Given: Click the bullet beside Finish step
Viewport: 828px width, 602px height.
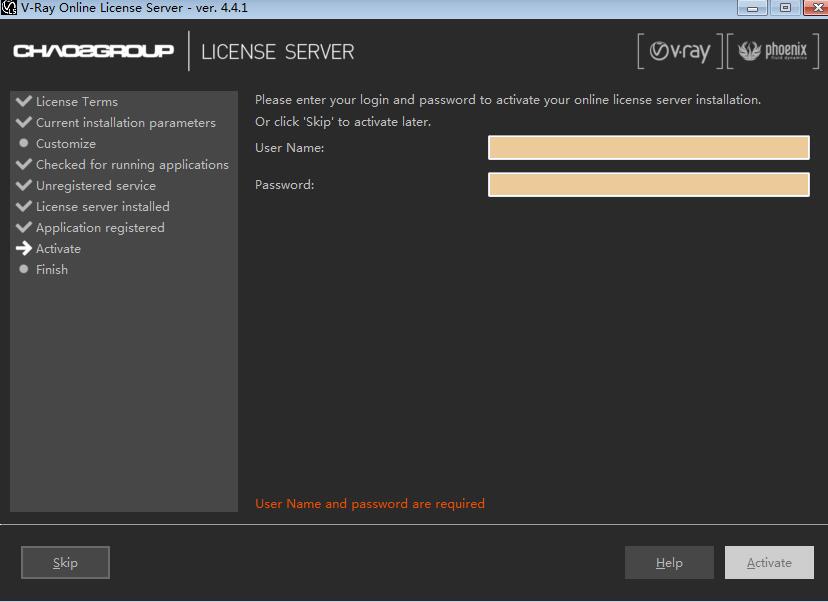Looking at the screenshot, I should 23,269.
